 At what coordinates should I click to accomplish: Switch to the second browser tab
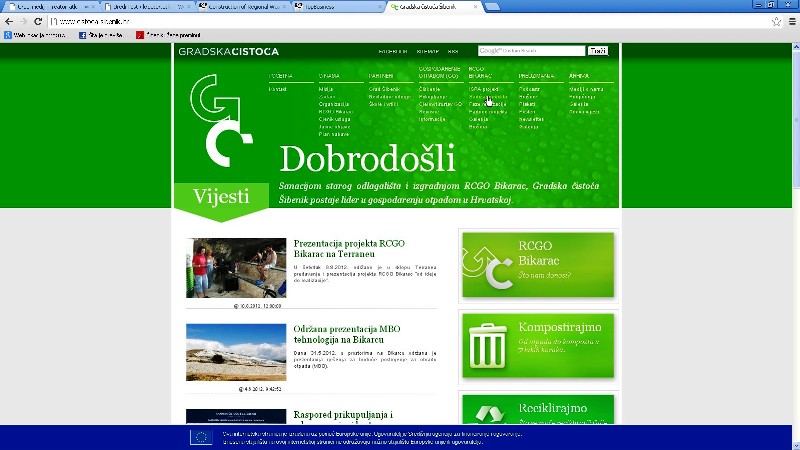(x=147, y=7)
